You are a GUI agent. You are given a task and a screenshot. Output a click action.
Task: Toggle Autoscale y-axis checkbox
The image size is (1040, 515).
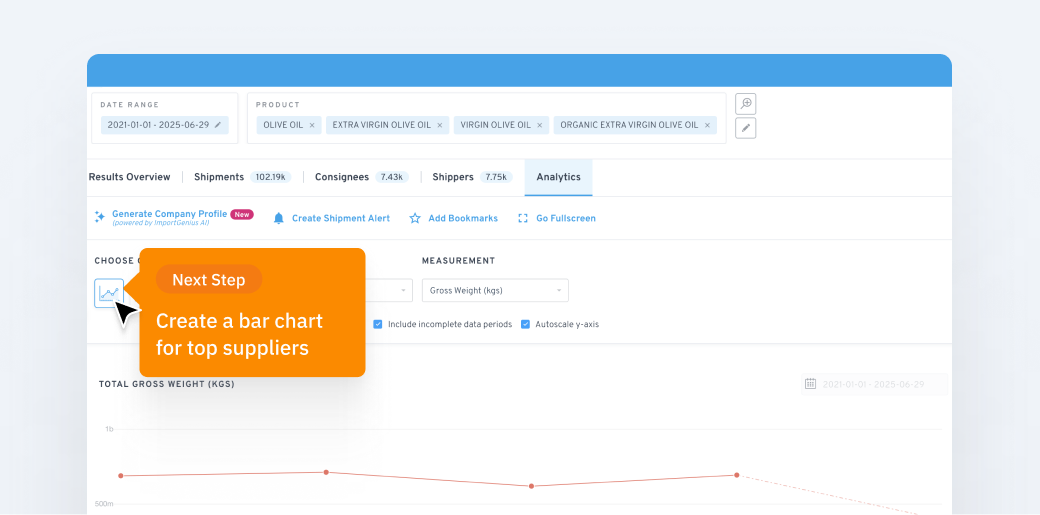(x=525, y=325)
